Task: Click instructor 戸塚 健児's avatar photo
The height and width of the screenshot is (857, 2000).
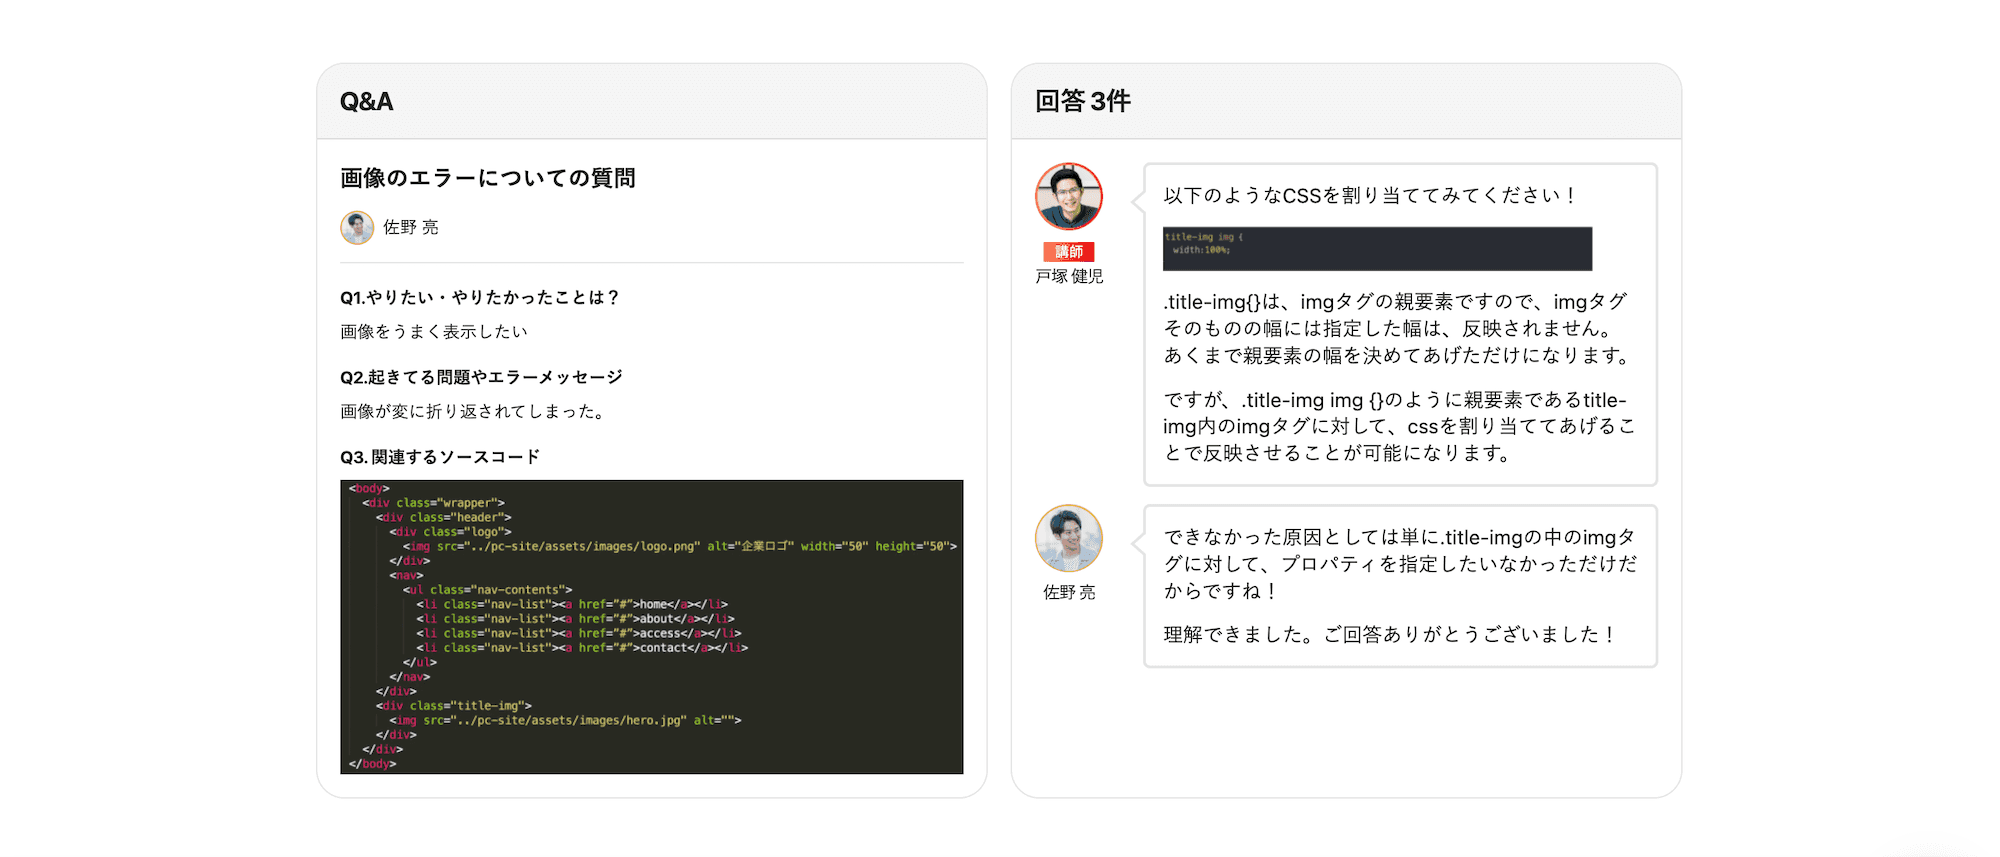Action: pyautogui.click(x=1069, y=196)
